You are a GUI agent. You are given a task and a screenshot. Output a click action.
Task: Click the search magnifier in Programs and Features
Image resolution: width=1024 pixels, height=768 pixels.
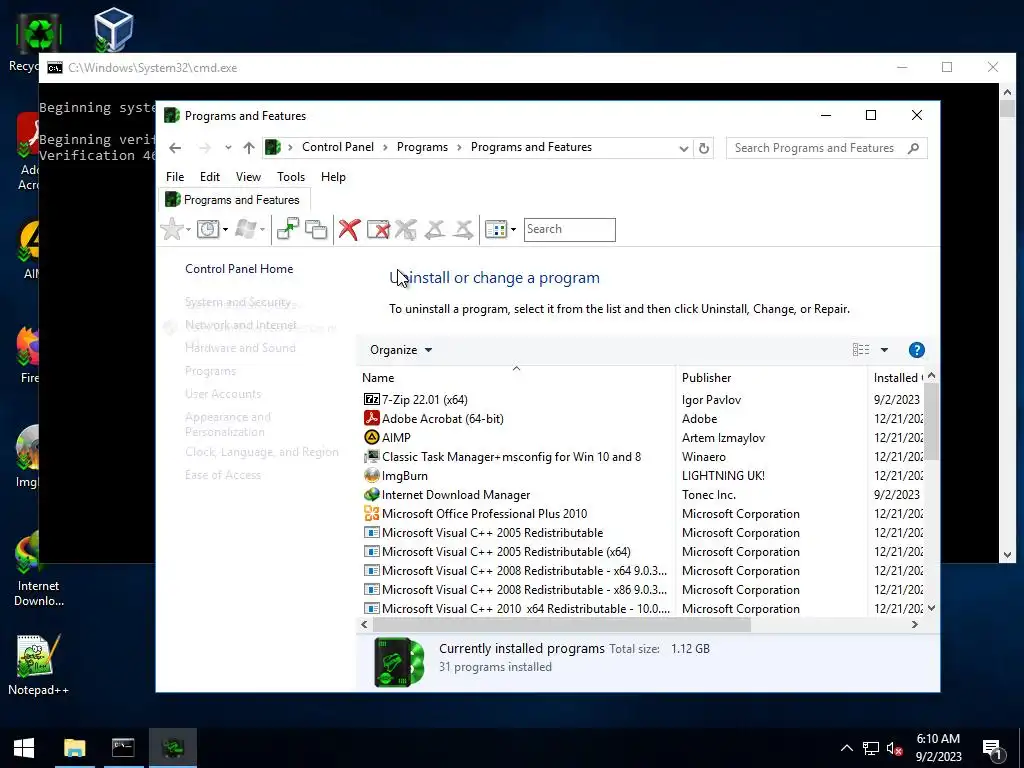[x=913, y=148]
